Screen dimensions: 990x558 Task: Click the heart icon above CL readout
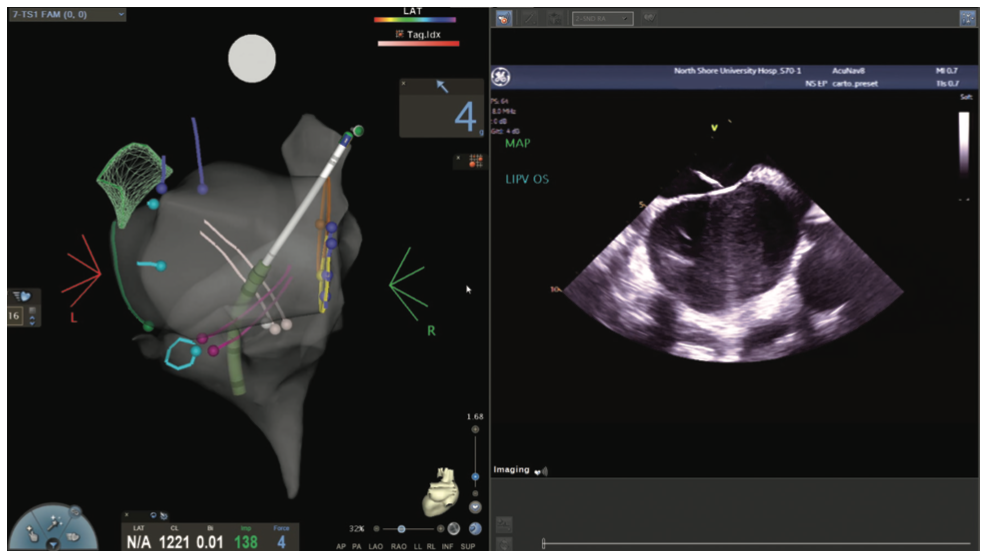tap(164, 516)
